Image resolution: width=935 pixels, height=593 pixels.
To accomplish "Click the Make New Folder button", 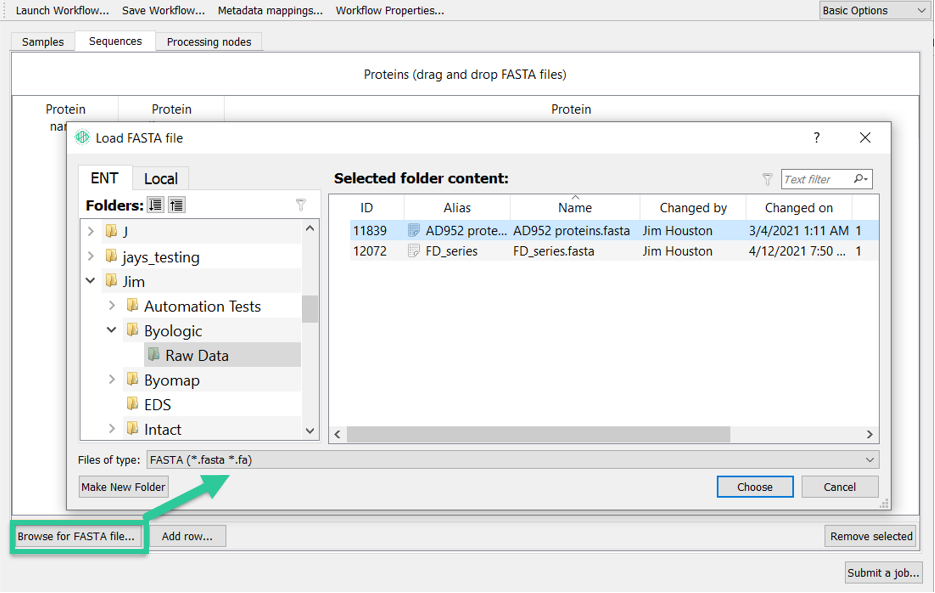I will 123,487.
